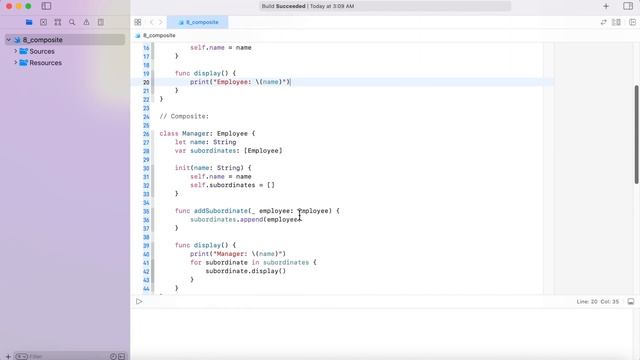Click "subordinate.display()" call
Viewport: 640px width, 360px height.
pos(246,271)
